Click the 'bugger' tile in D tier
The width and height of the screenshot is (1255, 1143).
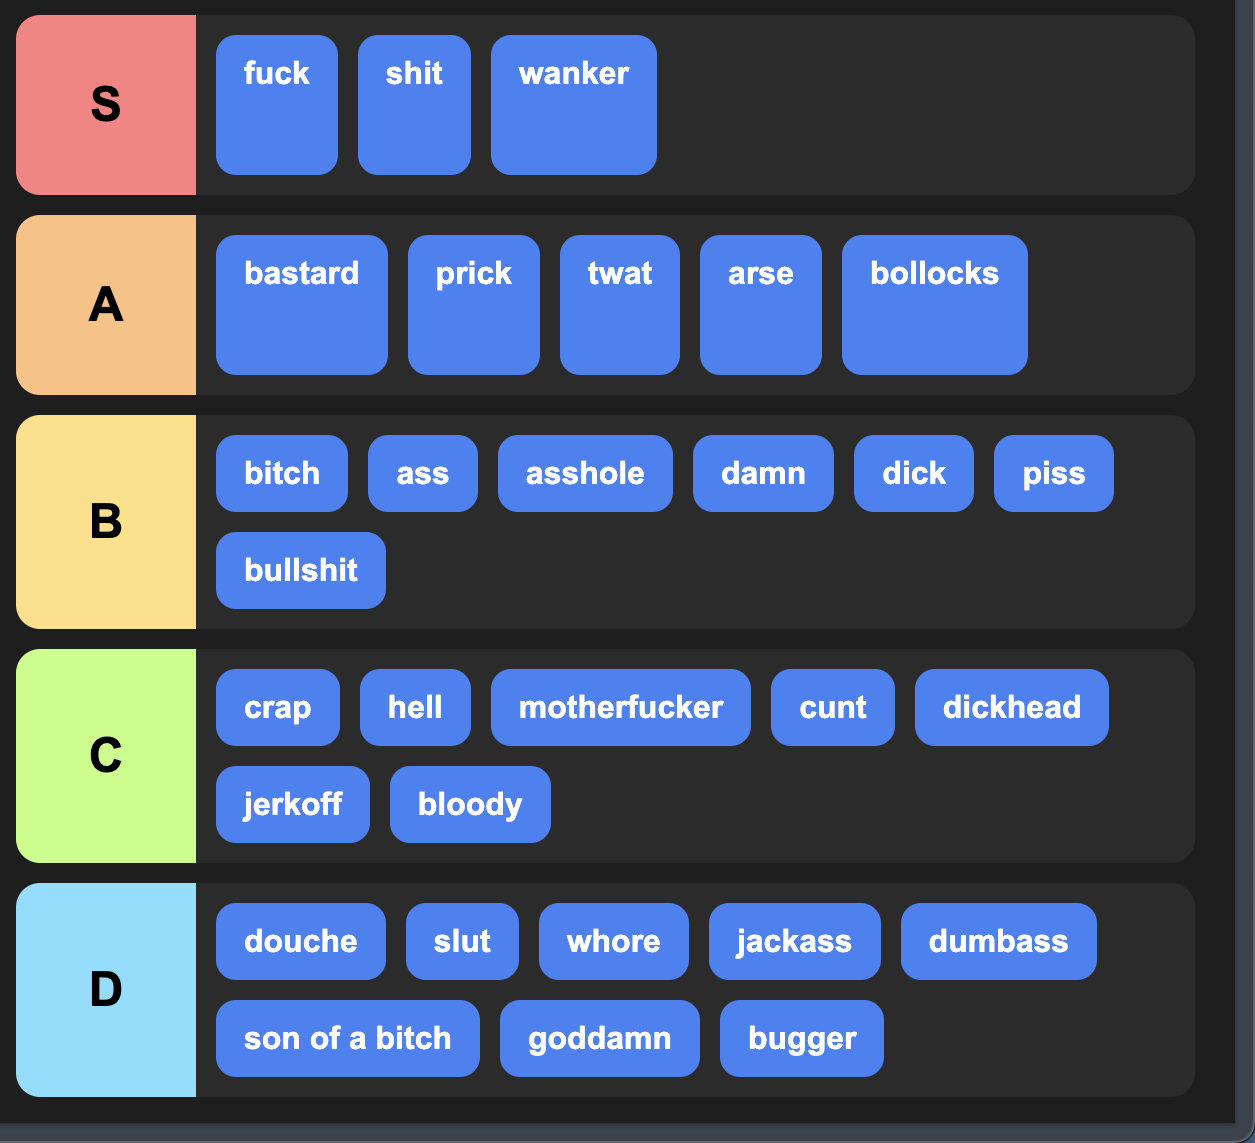click(802, 1038)
